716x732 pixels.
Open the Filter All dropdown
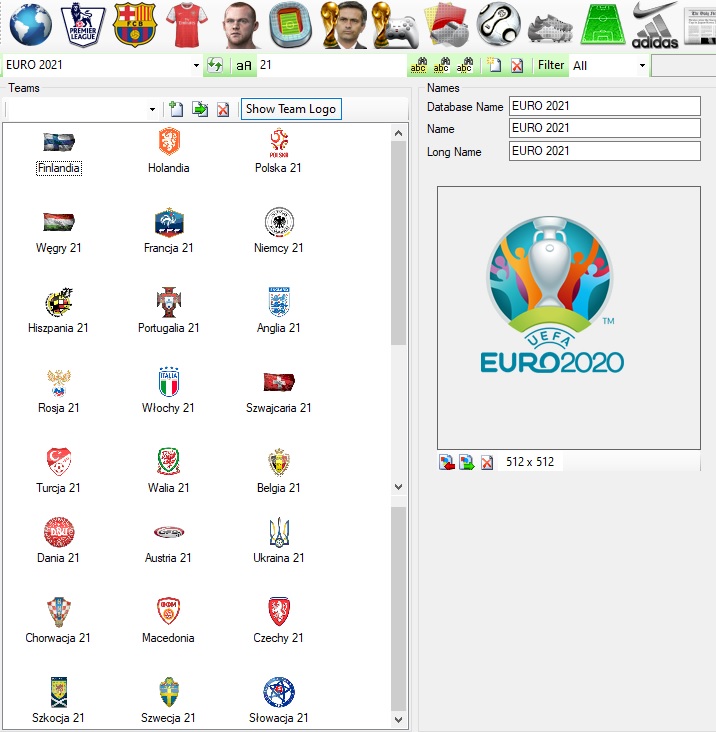coord(642,65)
